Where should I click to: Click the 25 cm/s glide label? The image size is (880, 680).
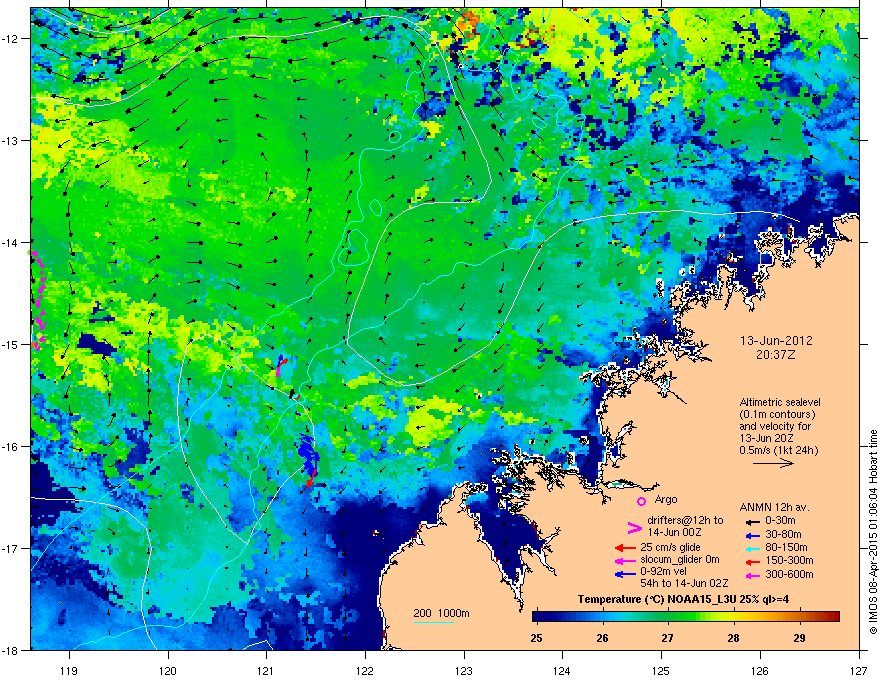[670, 547]
